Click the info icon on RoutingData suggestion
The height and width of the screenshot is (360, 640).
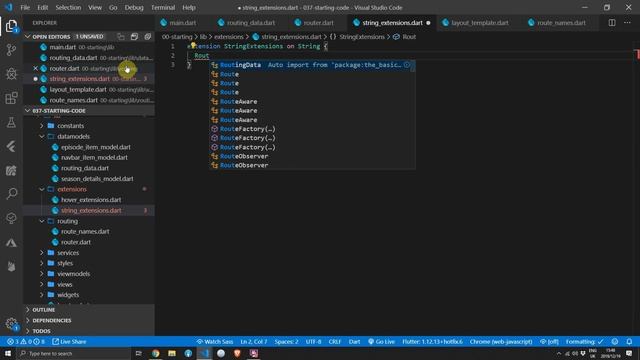click(x=407, y=65)
